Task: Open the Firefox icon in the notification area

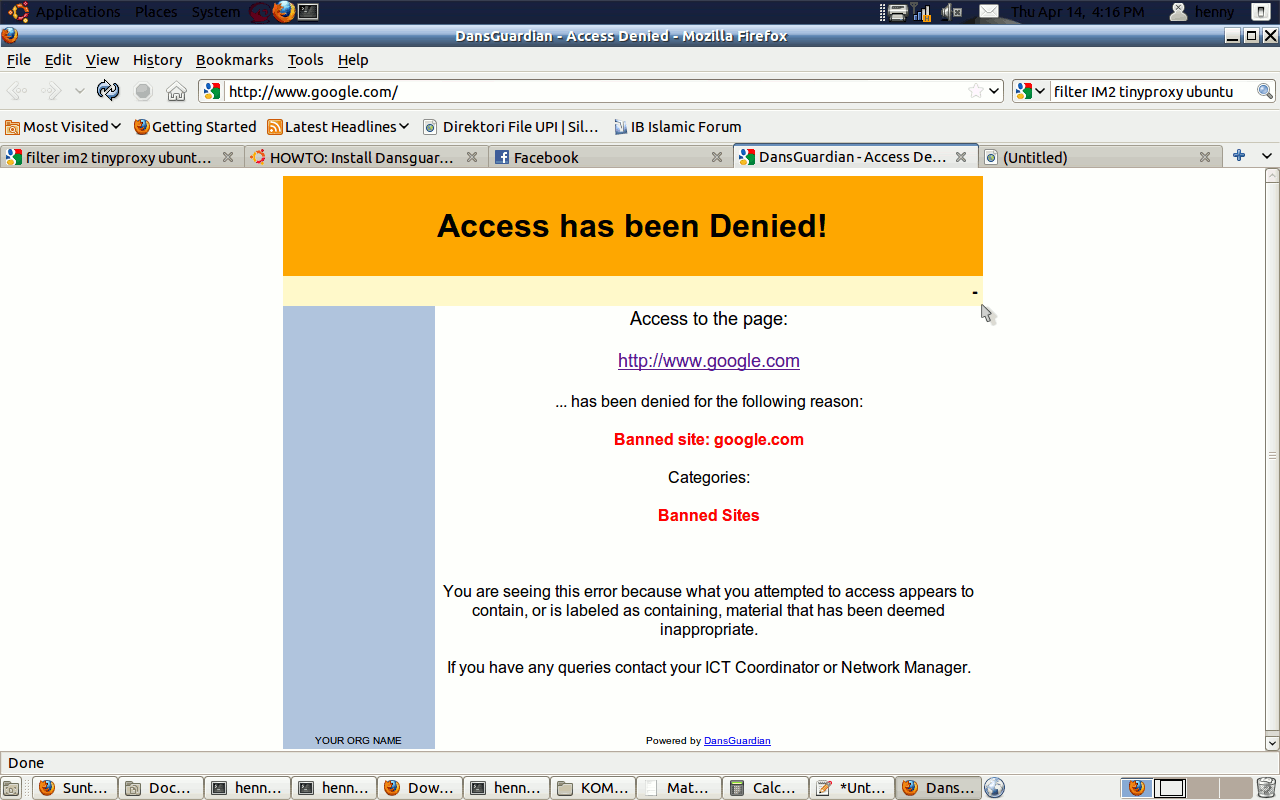Action: click(1136, 788)
